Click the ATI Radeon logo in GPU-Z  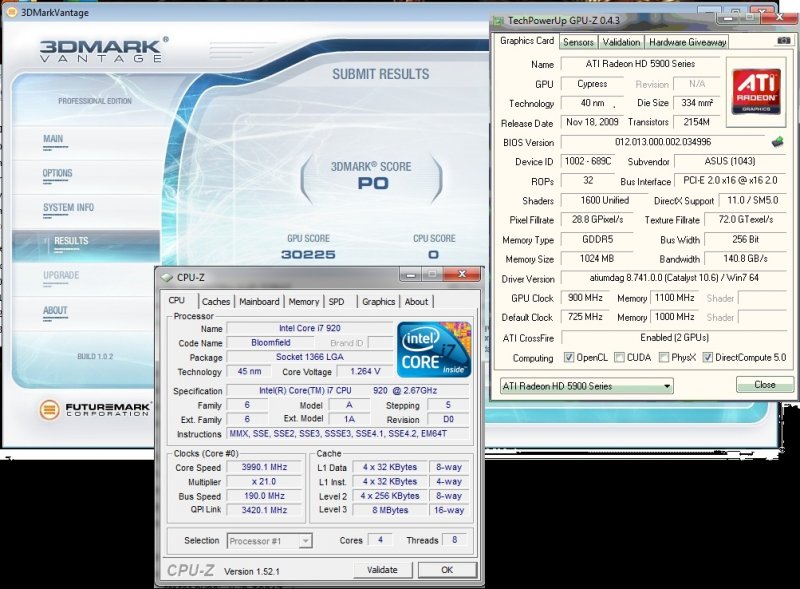[756, 91]
